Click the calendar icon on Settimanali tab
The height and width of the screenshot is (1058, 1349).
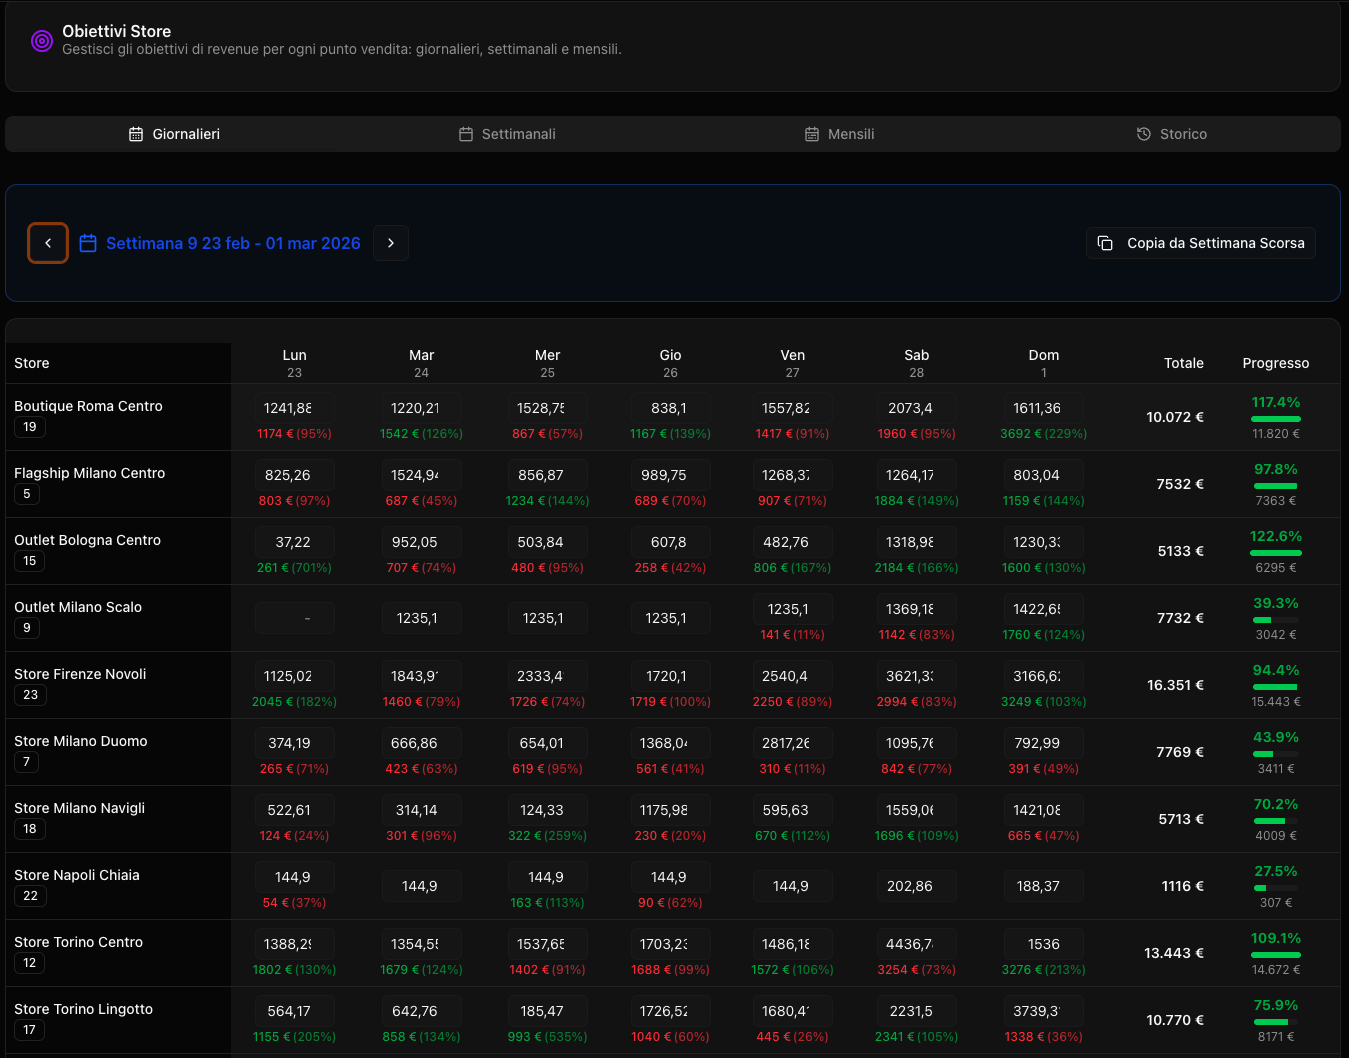pyautogui.click(x=466, y=134)
